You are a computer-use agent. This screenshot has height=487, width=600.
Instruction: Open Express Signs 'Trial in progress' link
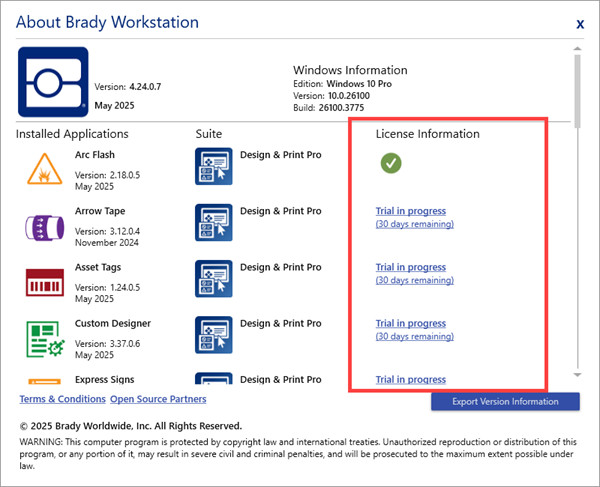click(411, 380)
